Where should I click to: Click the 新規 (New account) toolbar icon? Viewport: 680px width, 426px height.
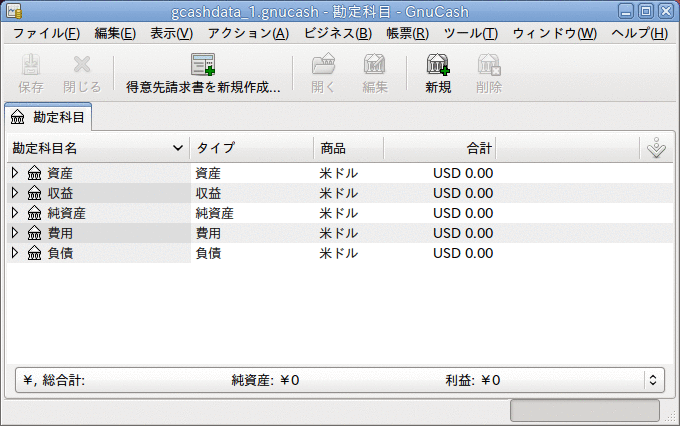tap(438, 65)
